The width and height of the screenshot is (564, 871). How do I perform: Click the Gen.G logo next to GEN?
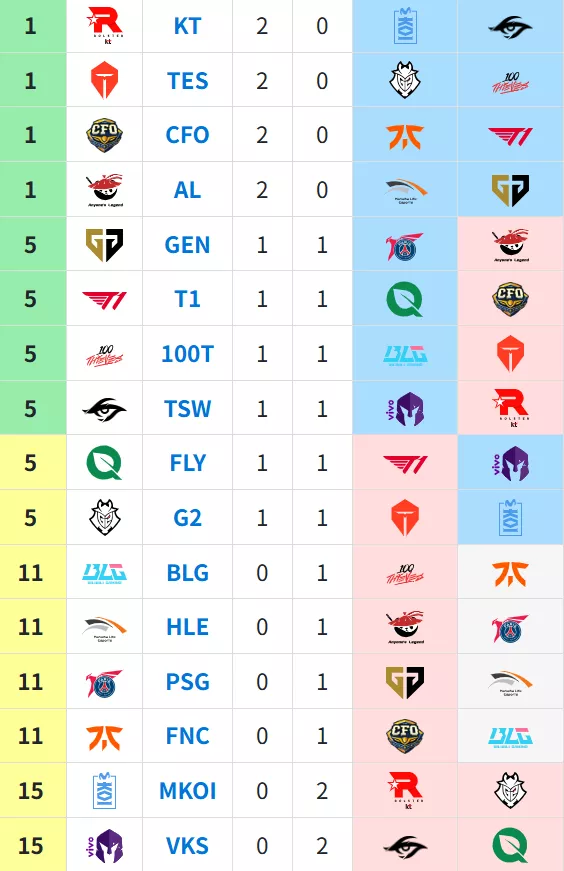click(x=104, y=244)
